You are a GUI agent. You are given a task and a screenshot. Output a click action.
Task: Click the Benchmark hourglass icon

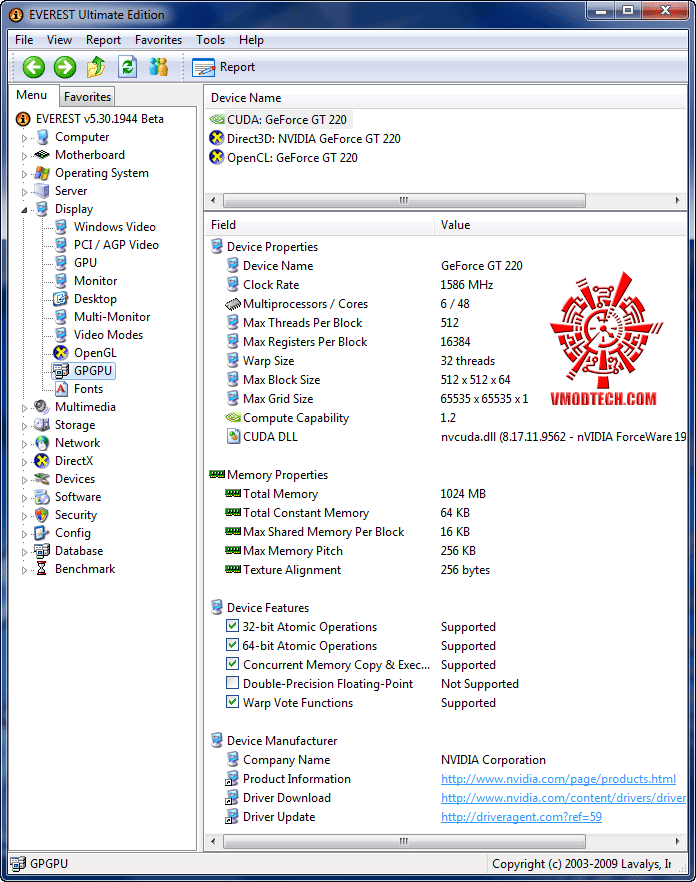point(42,569)
